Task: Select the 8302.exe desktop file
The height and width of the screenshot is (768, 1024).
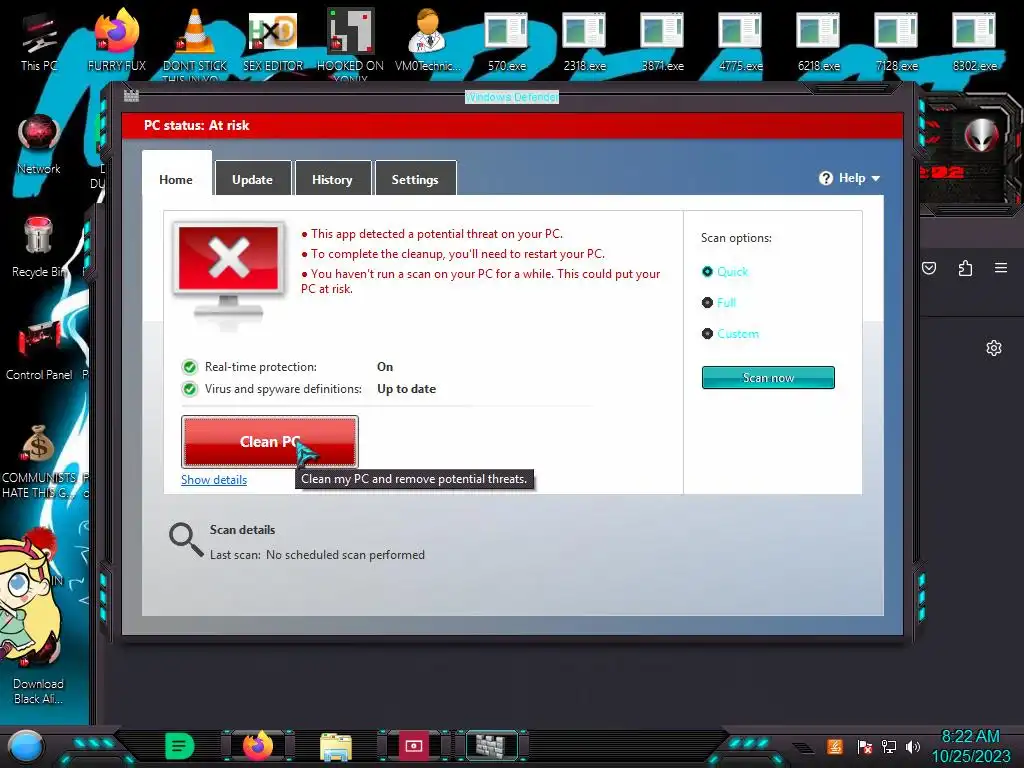Action: click(x=974, y=40)
